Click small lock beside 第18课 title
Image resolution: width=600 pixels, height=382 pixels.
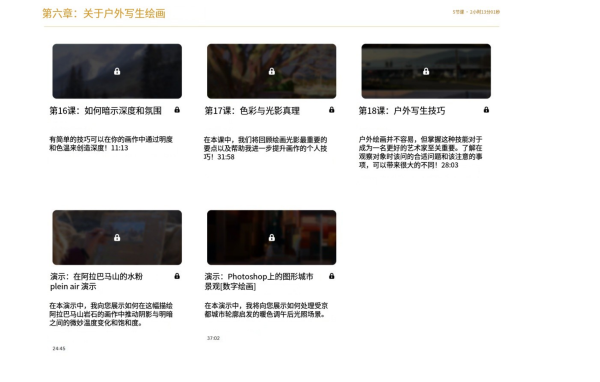[486, 110]
